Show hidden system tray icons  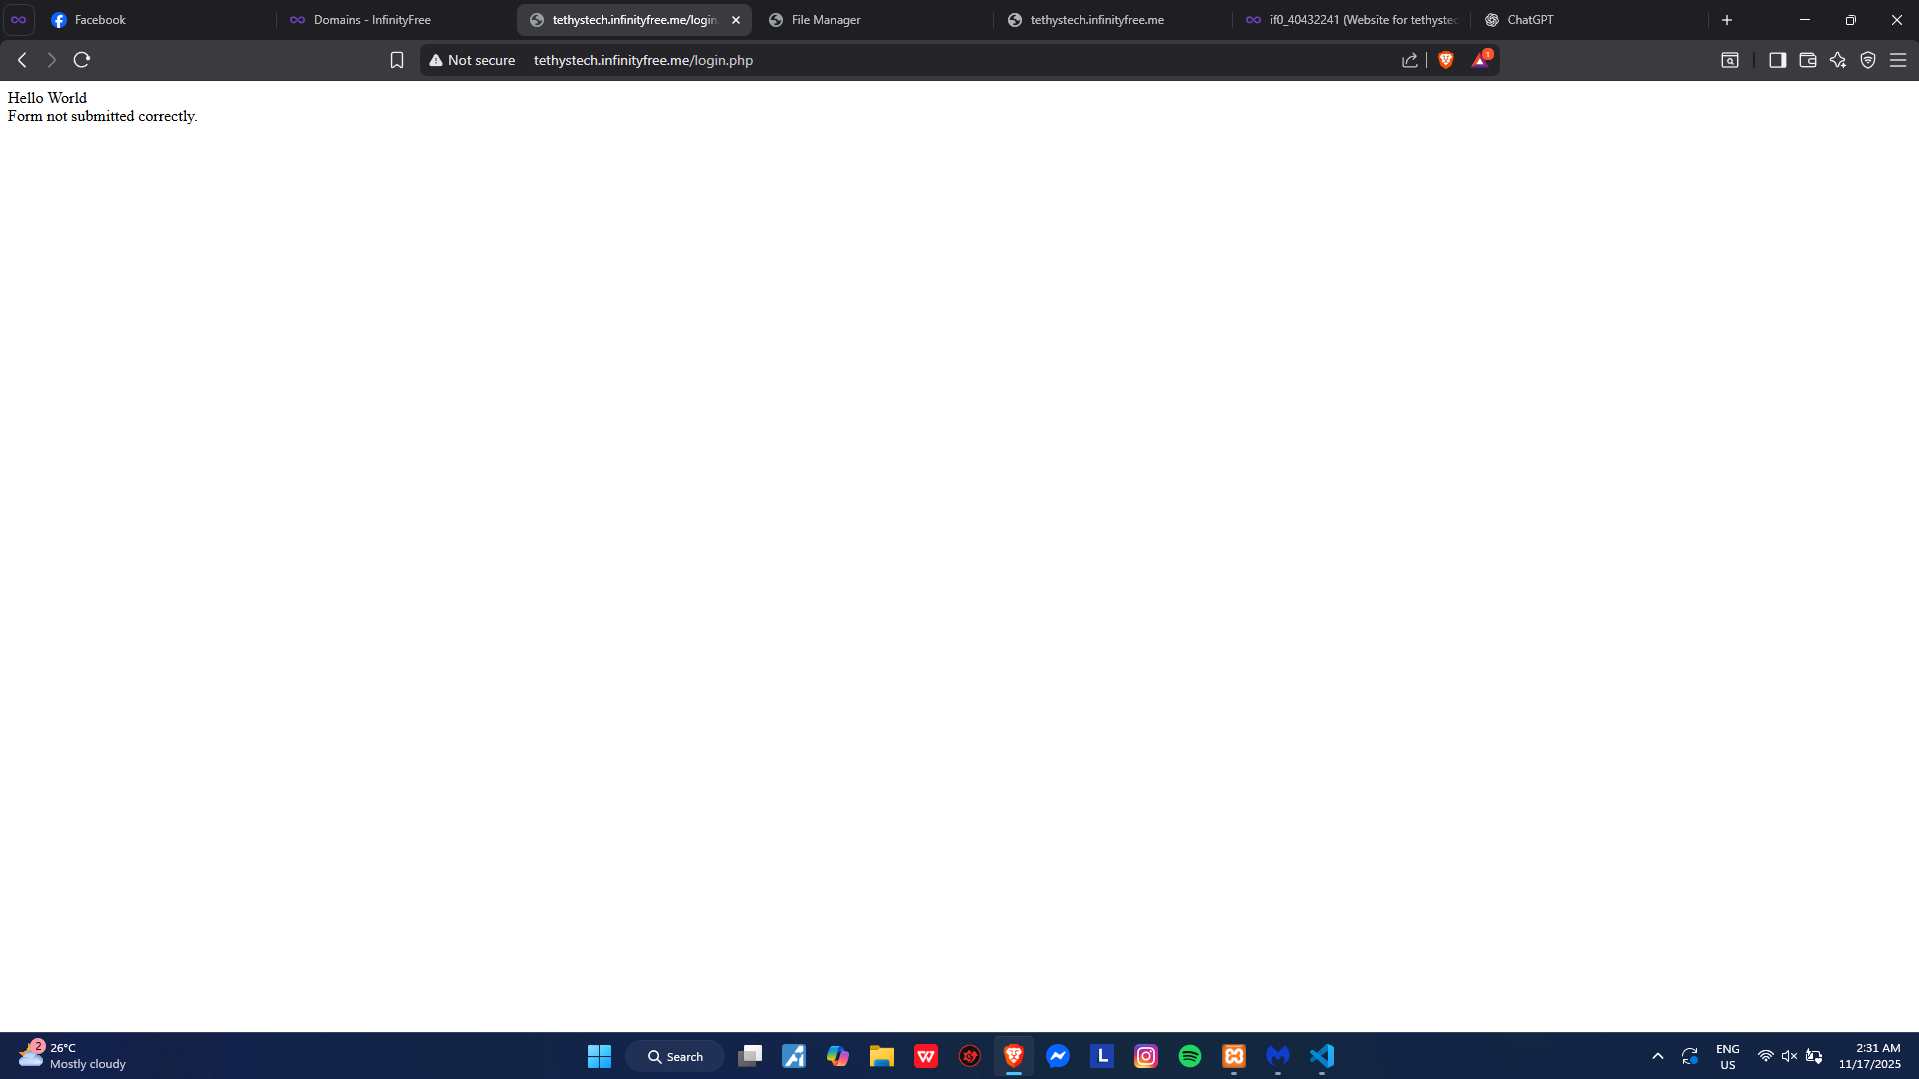(1657, 1056)
